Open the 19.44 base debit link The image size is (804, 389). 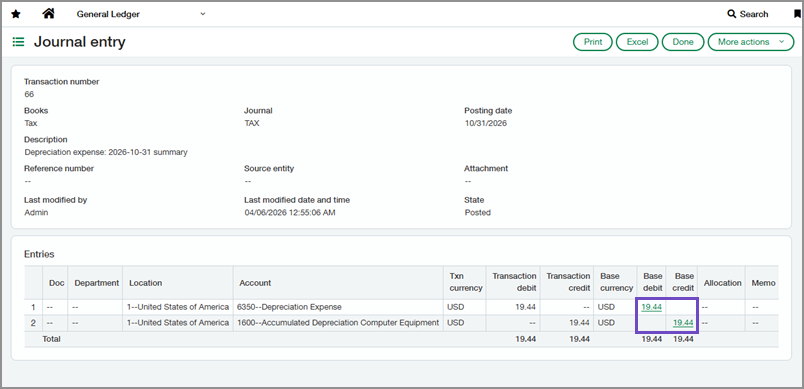point(651,307)
